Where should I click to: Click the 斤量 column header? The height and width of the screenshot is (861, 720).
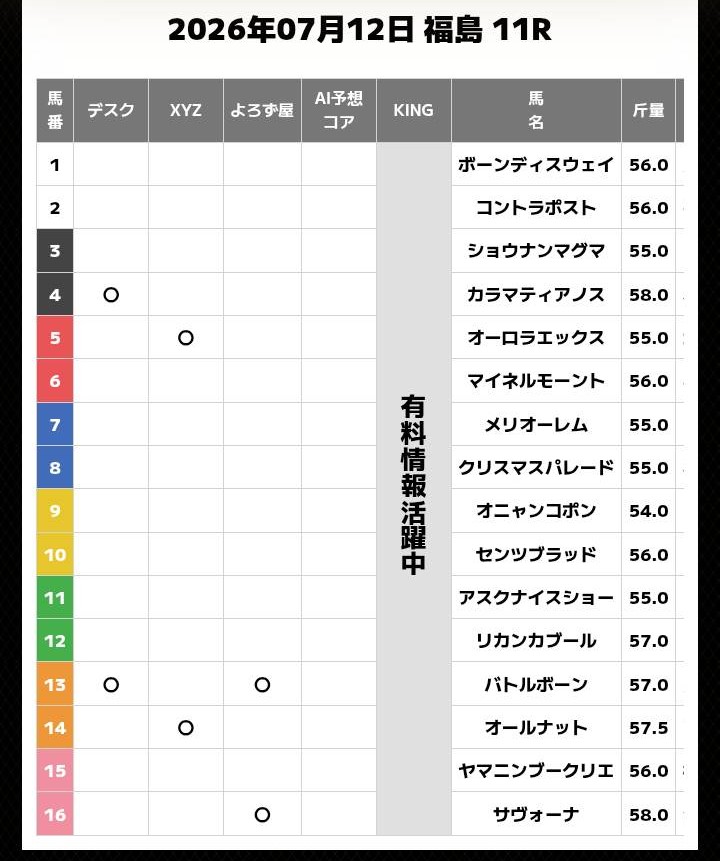649,110
